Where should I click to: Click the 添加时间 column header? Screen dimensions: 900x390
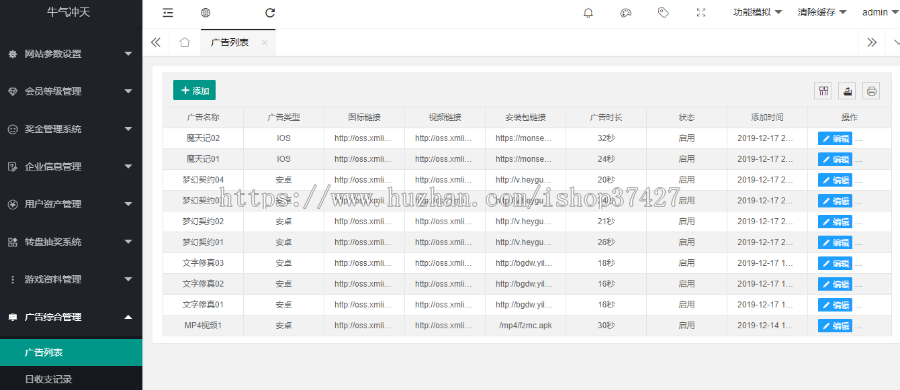[767, 117]
